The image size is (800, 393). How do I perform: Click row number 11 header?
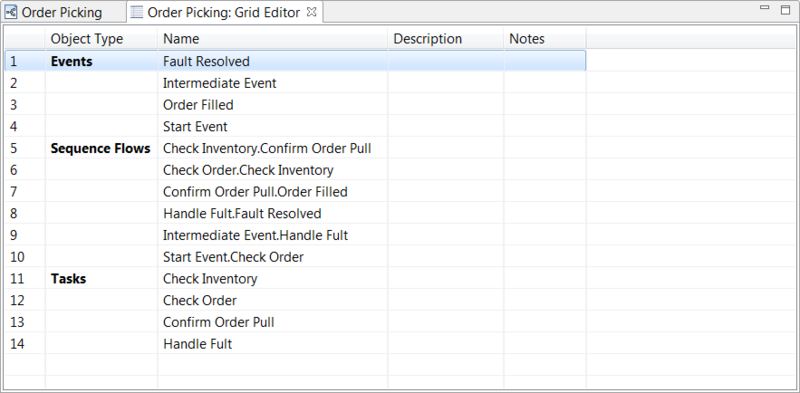point(25,279)
